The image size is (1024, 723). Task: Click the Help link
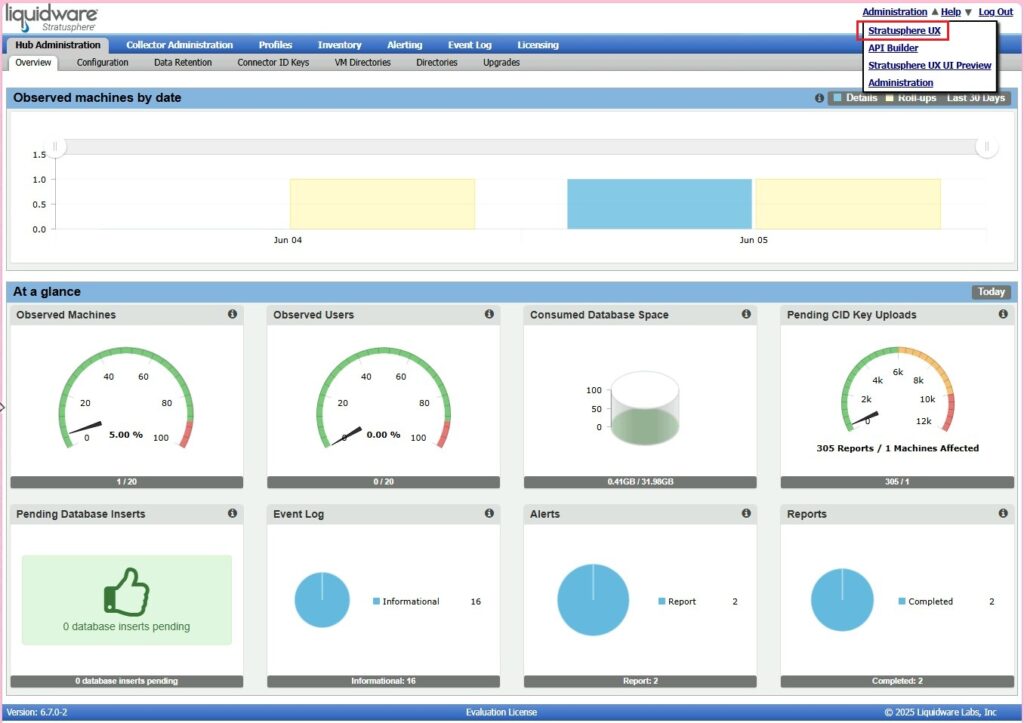point(950,12)
